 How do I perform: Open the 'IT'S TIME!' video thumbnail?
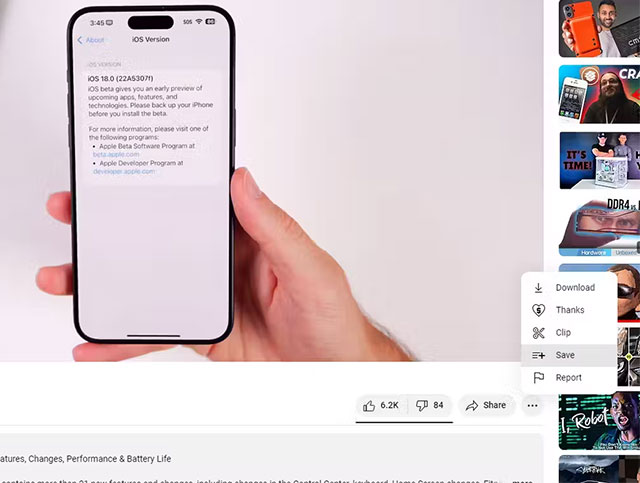point(599,160)
